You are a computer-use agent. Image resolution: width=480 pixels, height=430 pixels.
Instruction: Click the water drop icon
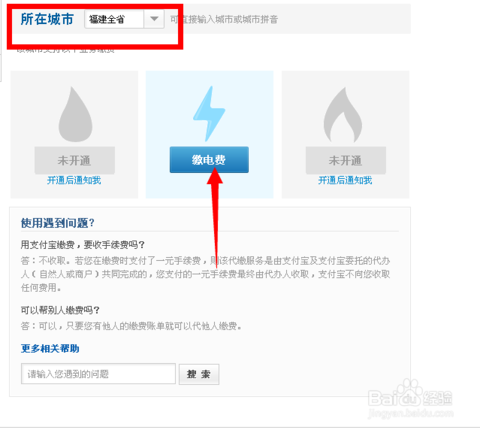coord(75,115)
